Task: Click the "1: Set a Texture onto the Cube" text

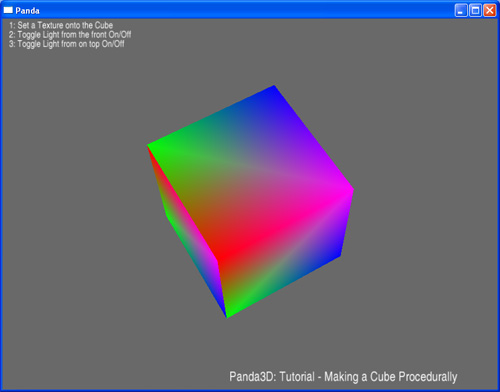Action: [x=61, y=25]
